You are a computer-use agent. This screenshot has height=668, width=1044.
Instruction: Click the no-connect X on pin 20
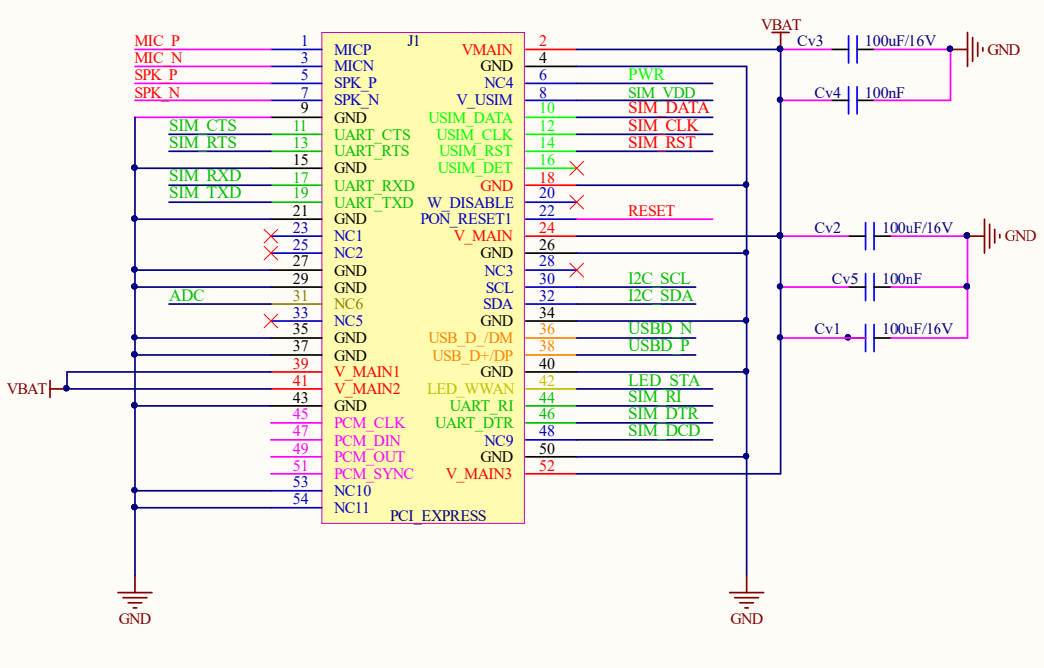[x=576, y=202]
